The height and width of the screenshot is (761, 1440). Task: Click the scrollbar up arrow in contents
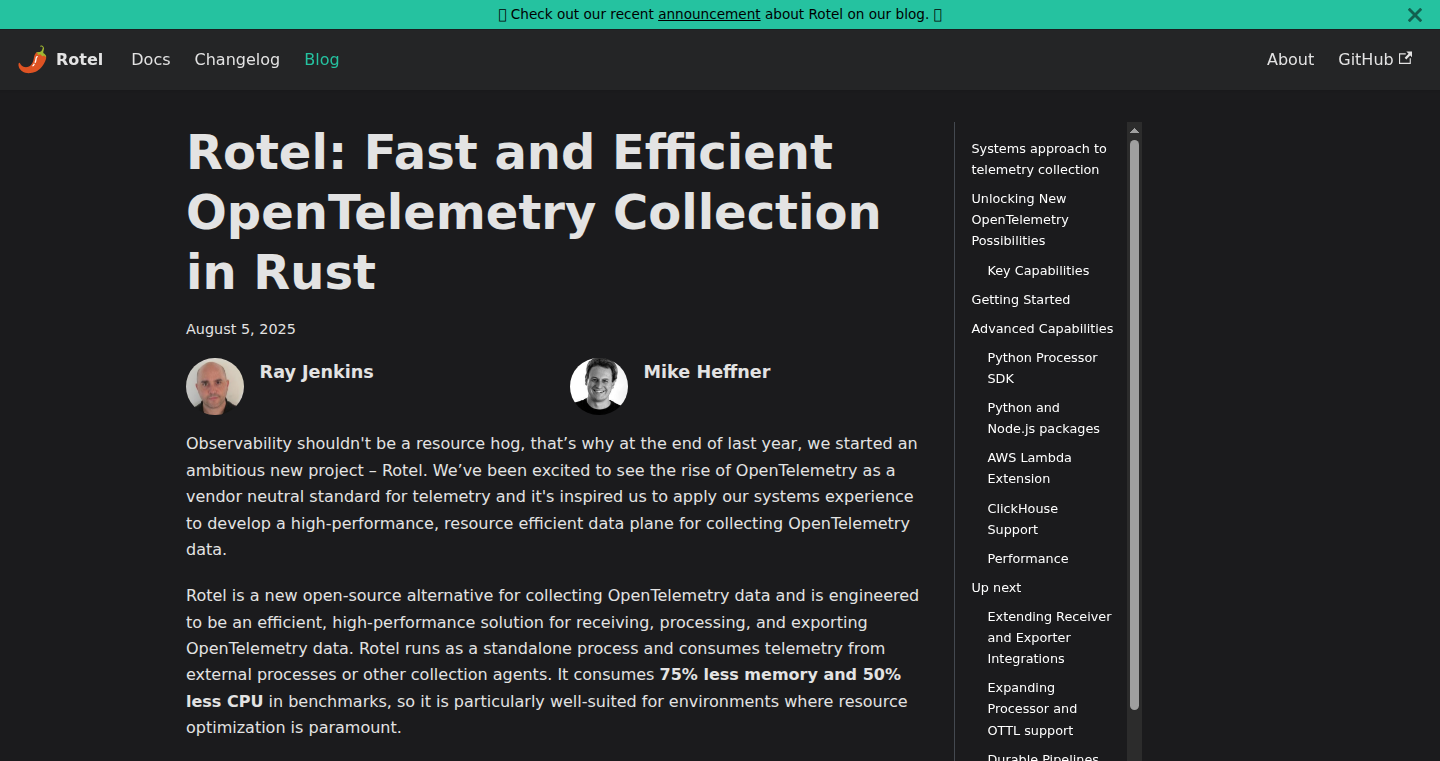[1134, 130]
